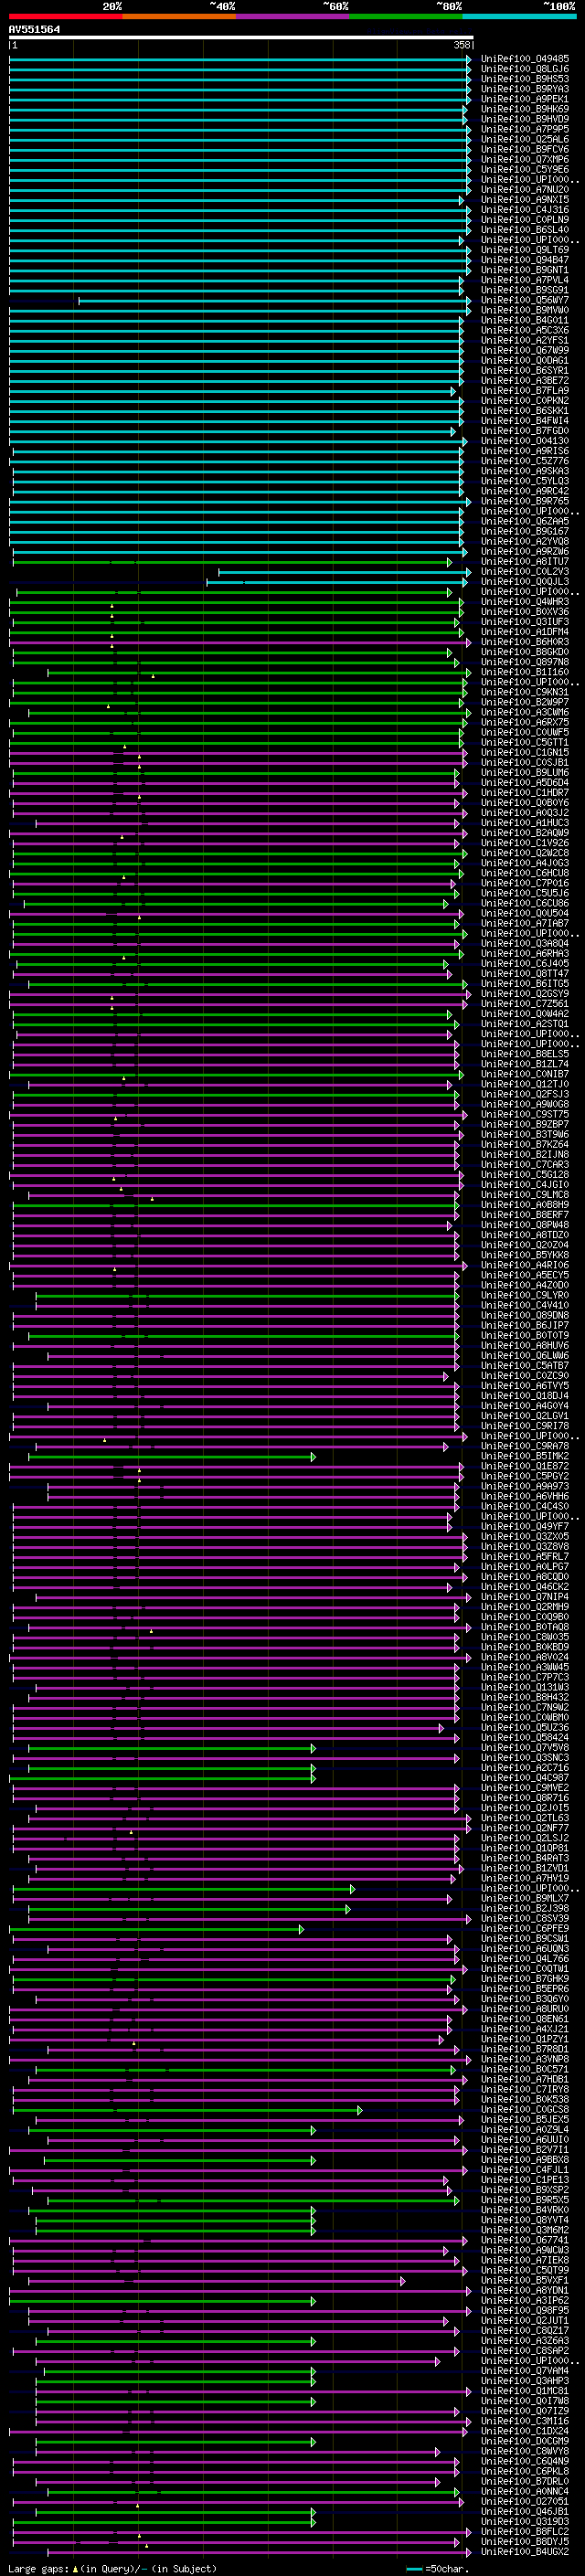
Task: Select hit label UniRef100_C5GTT1
Action: [525, 742]
